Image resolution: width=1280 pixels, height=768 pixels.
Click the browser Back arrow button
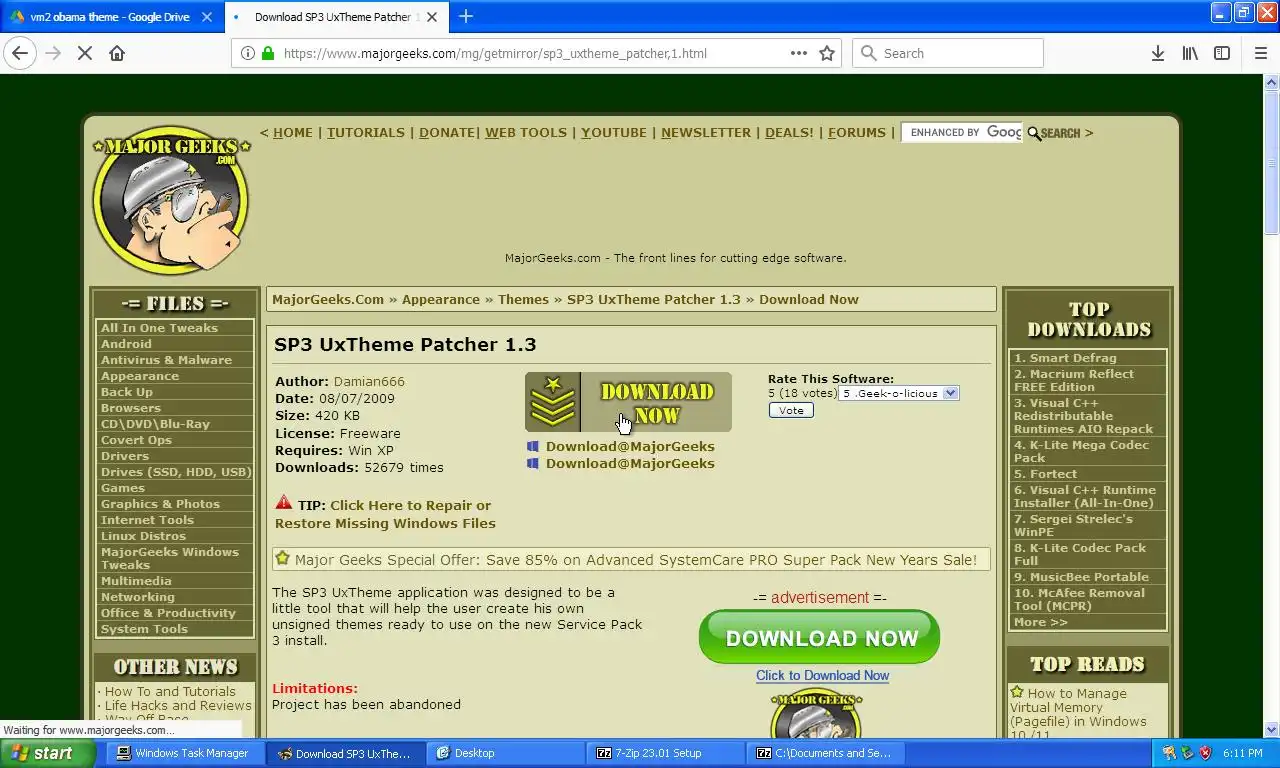20,53
